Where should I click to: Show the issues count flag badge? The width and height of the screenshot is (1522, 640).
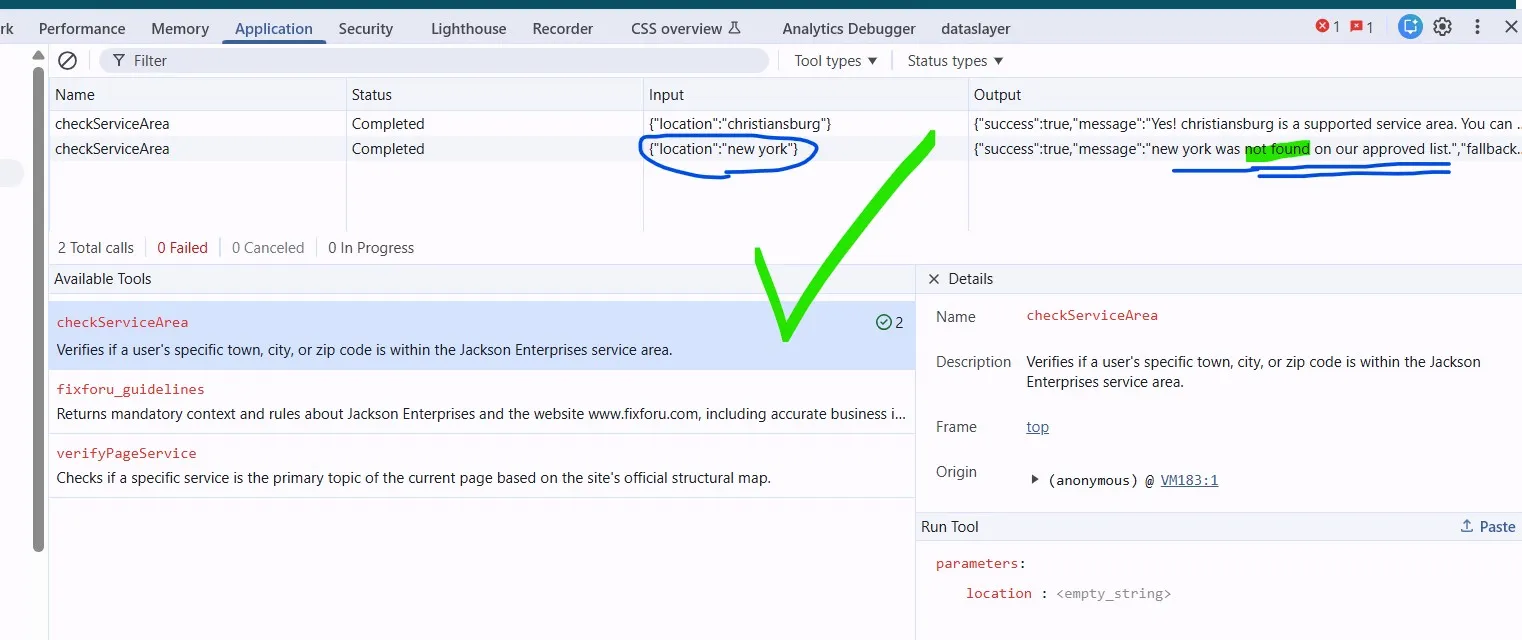pyautogui.click(x=1361, y=27)
